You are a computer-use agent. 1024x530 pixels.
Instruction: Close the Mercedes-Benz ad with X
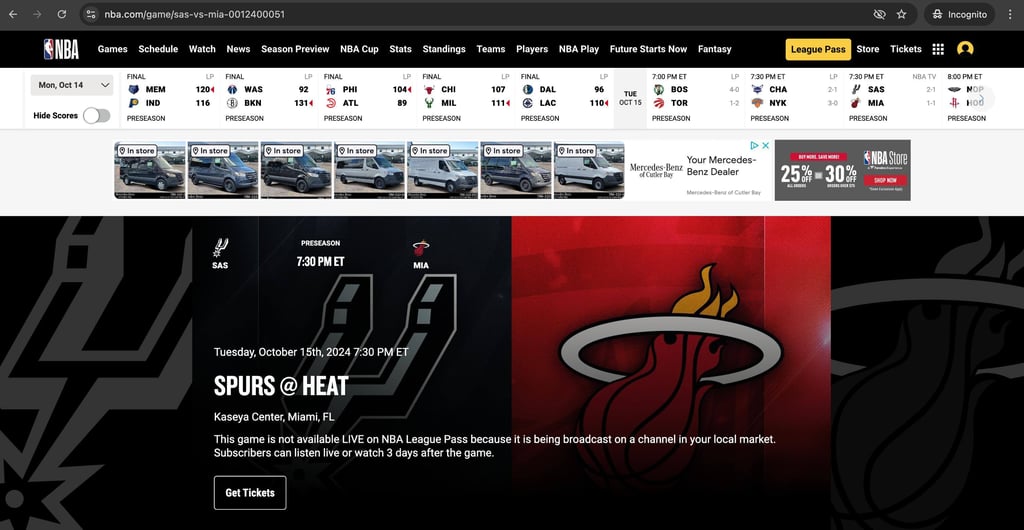(x=765, y=146)
